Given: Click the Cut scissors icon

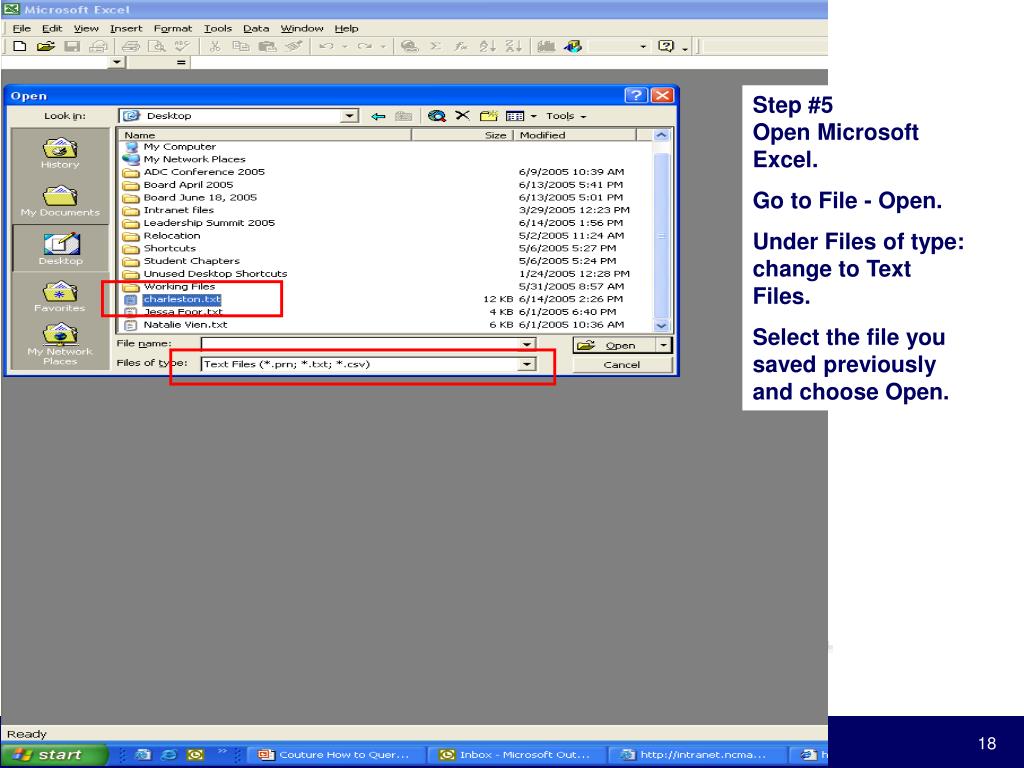Looking at the screenshot, I should (214, 46).
